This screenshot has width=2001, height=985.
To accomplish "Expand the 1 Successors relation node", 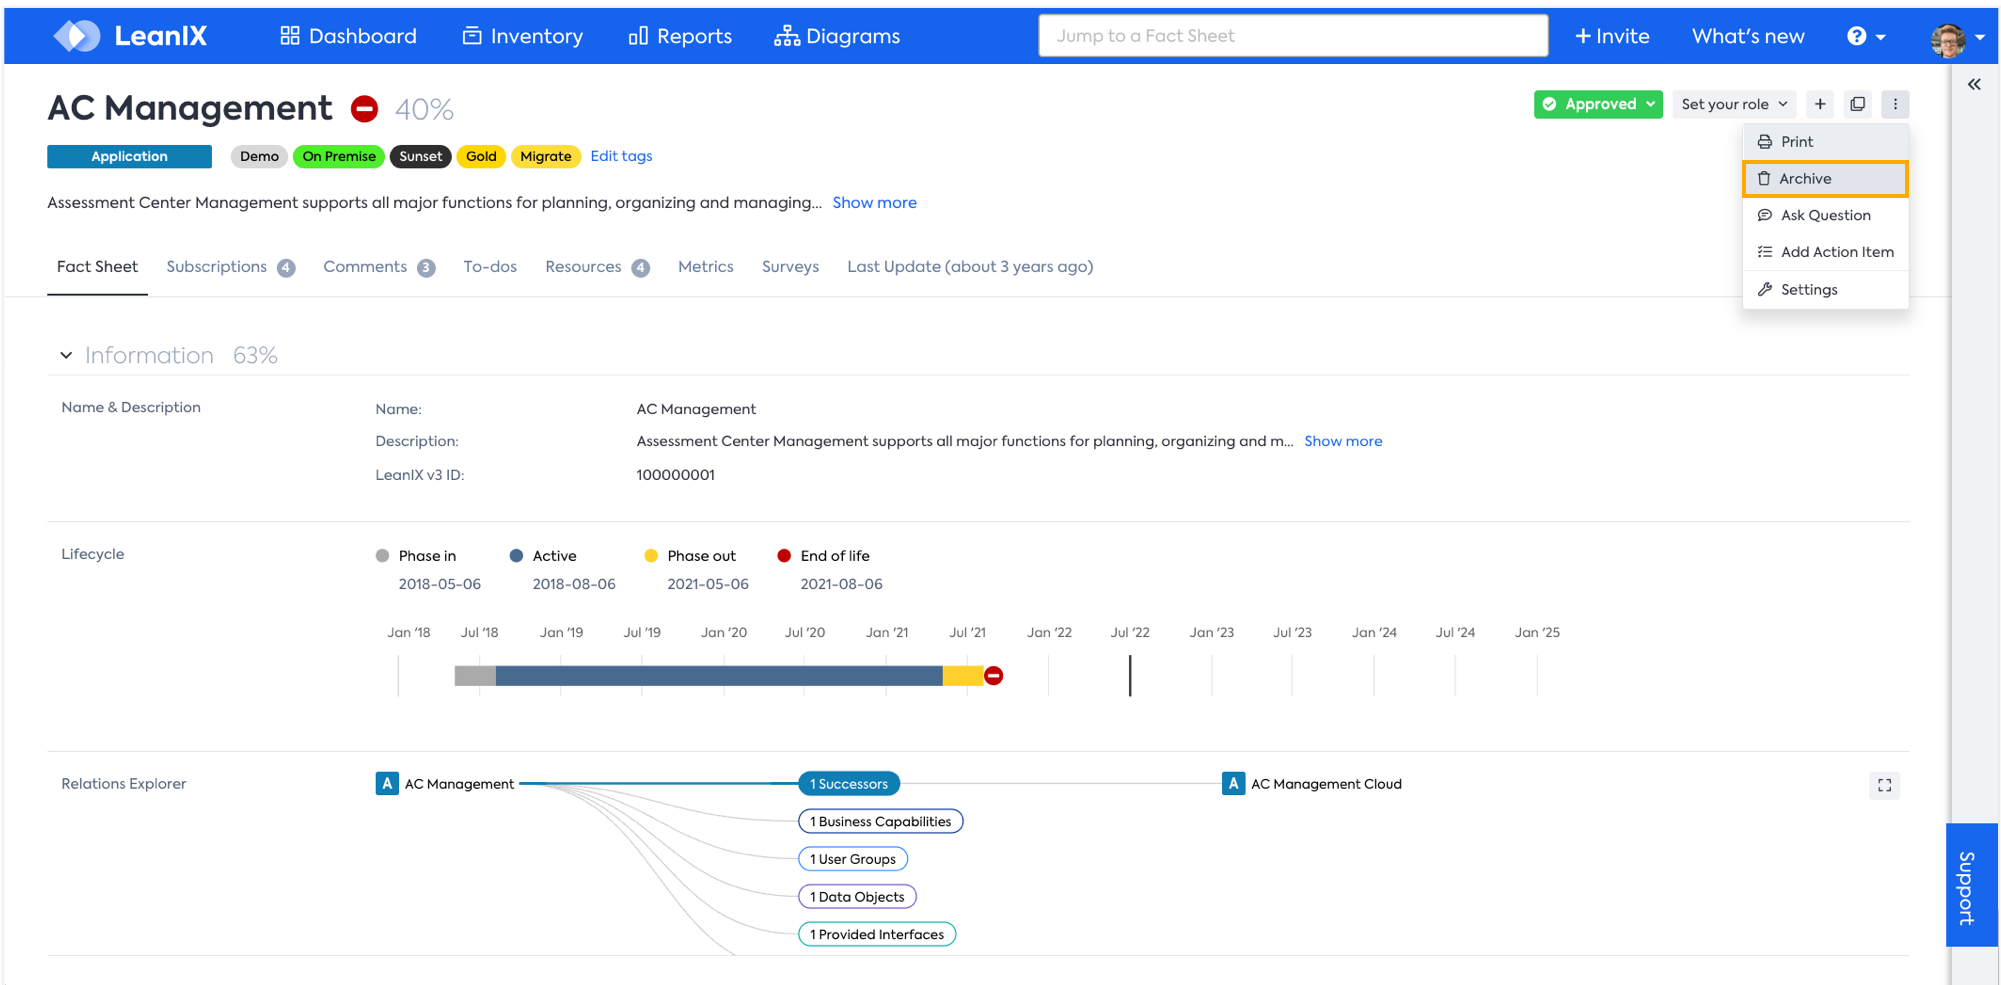I will tap(849, 784).
